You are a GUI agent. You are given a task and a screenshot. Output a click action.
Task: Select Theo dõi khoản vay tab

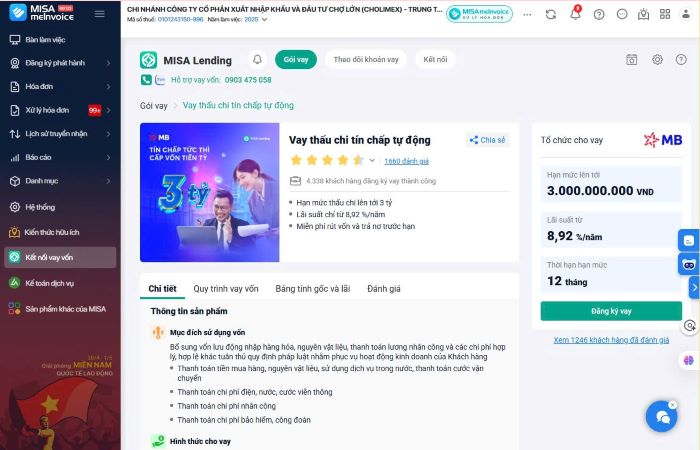coord(365,60)
